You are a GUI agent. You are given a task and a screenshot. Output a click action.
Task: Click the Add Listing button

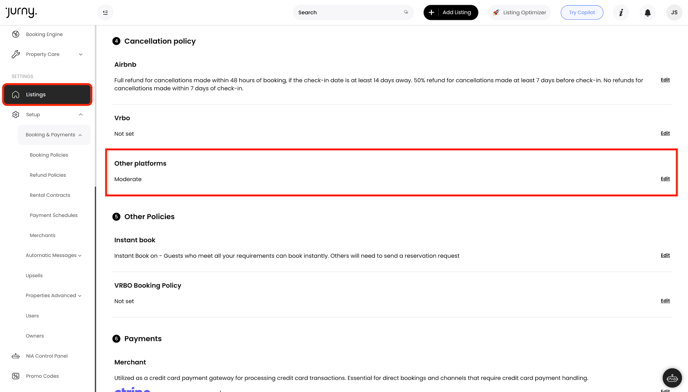click(451, 13)
